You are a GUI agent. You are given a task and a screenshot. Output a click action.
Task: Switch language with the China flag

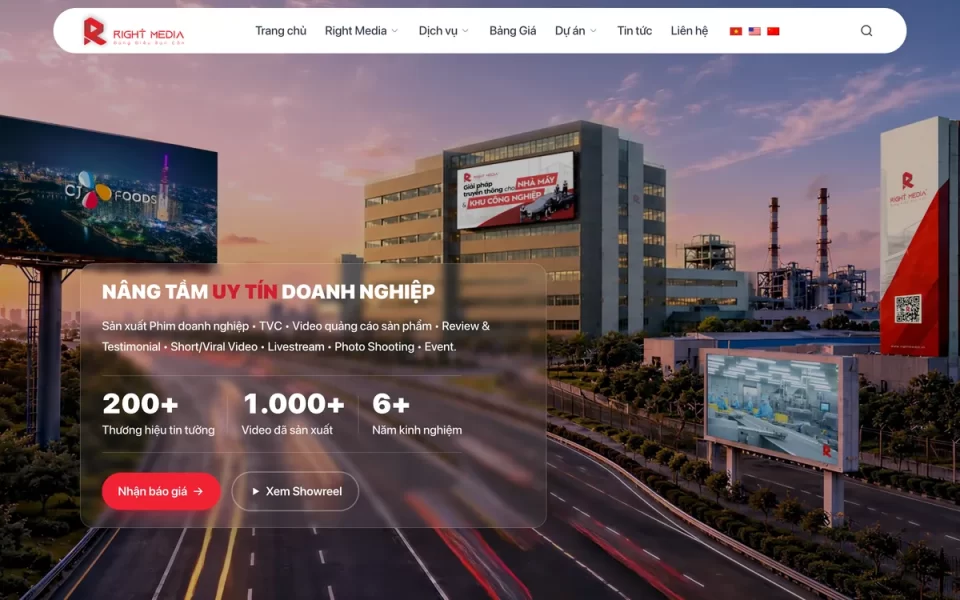[773, 31]
